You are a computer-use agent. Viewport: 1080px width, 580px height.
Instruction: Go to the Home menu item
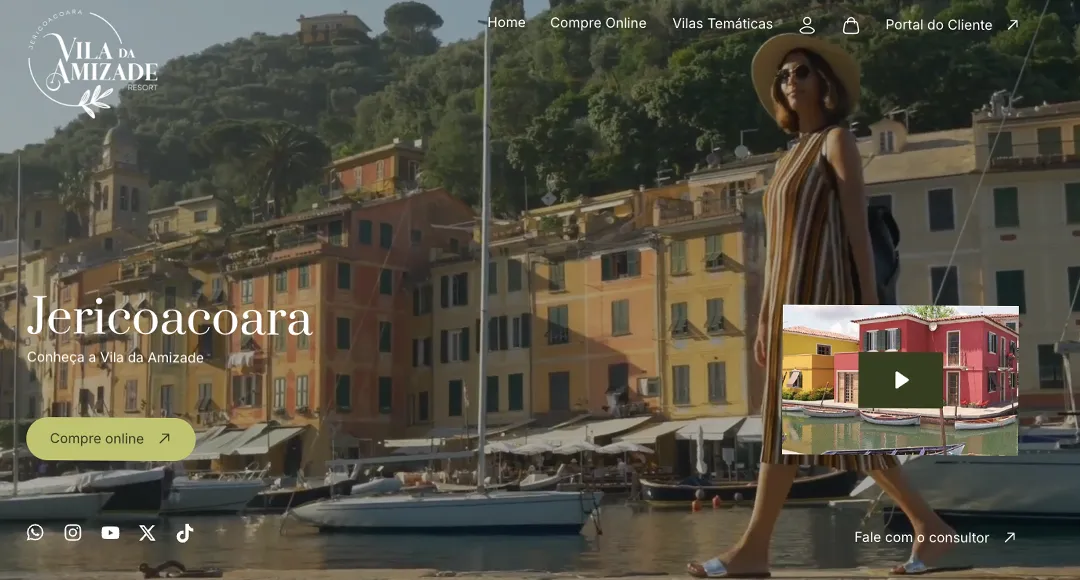click(x=506, y=23)
